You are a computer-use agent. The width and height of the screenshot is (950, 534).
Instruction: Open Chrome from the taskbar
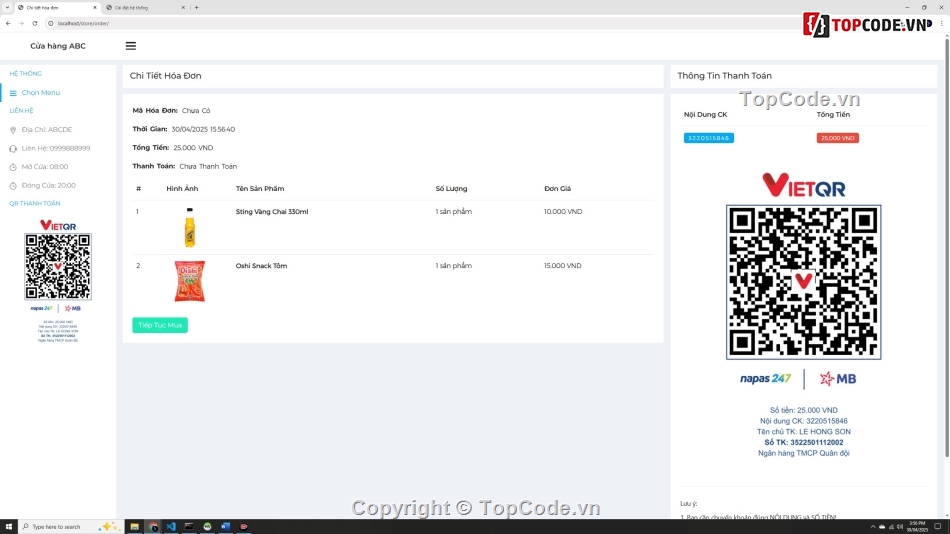tap(153, 527)
